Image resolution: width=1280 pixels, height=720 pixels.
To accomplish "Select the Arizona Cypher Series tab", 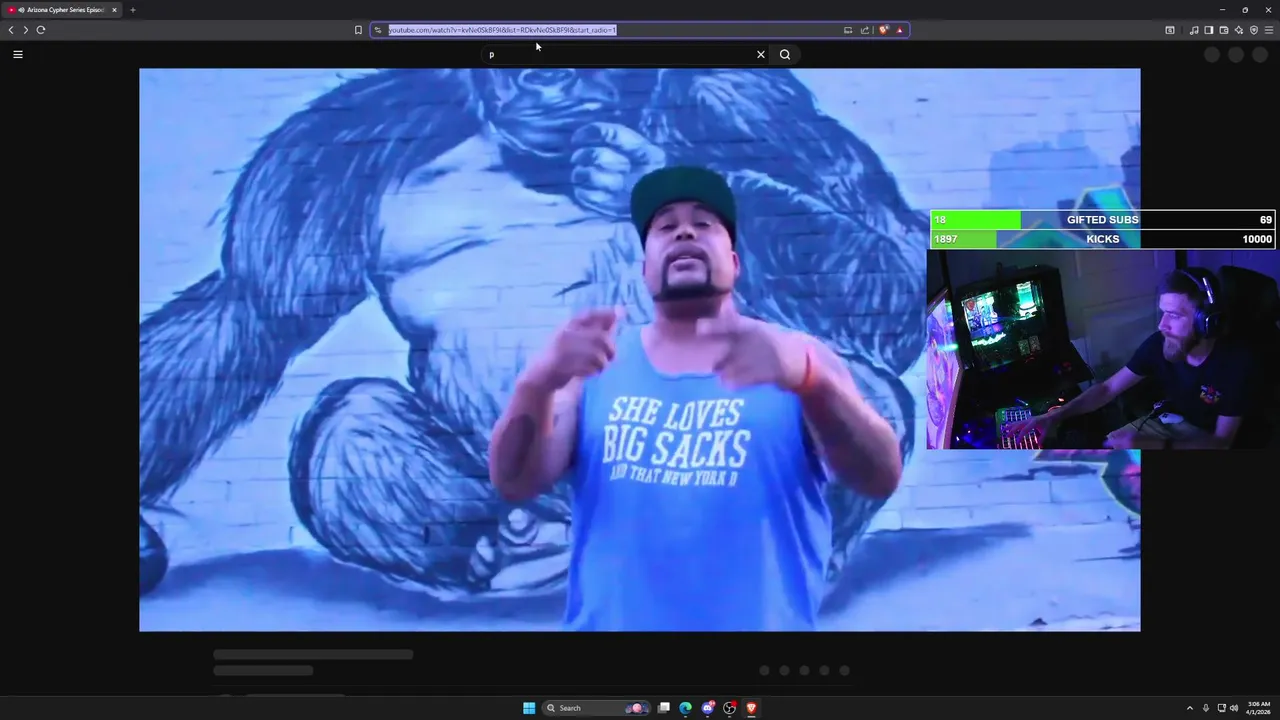I will click(62, 10).
